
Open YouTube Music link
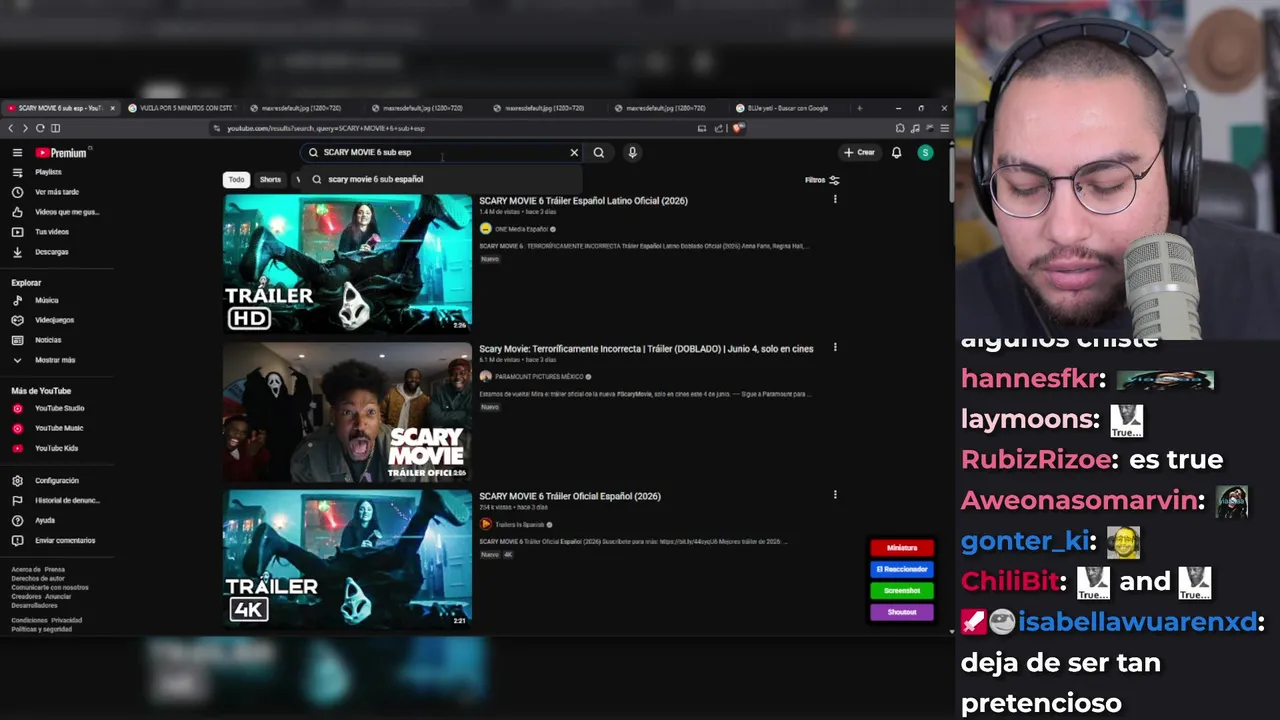(x=58, y=428)
